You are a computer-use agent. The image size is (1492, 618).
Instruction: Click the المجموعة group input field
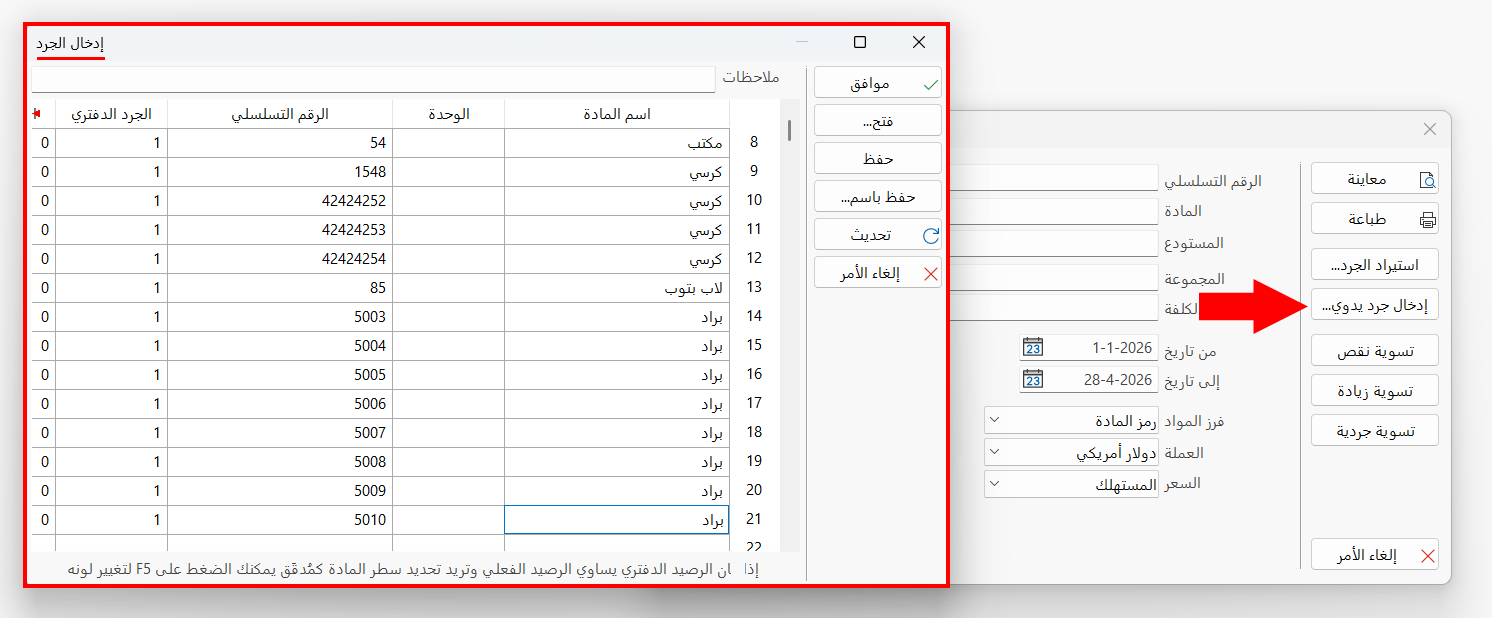(x=1053, y=277)
